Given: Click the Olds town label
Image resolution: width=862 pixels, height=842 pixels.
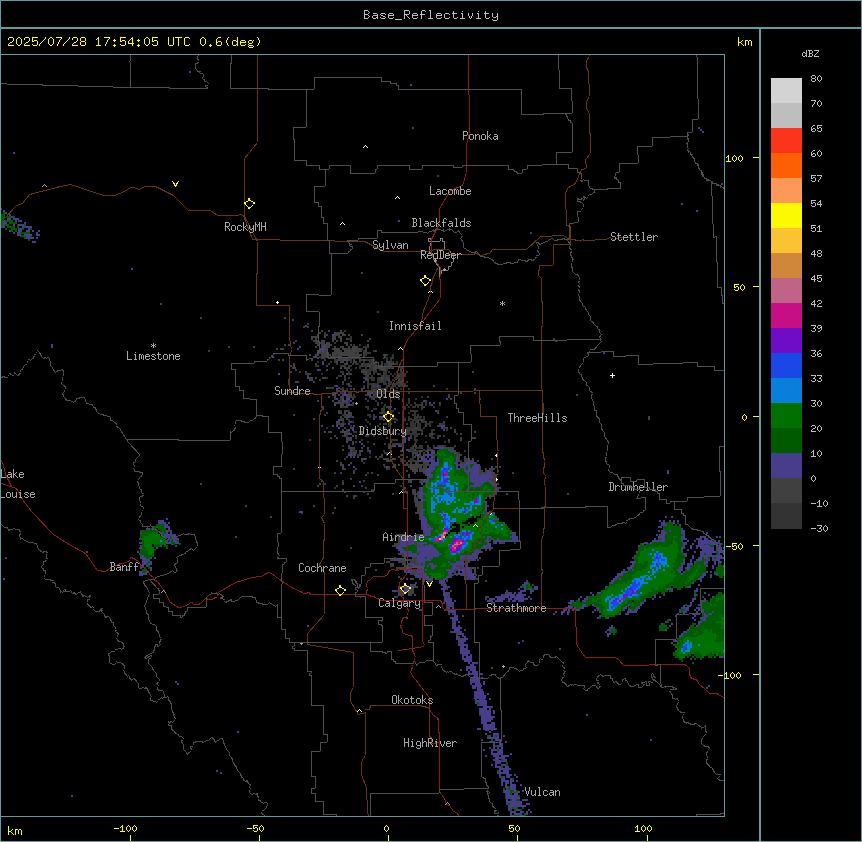Looking at the screenshot, I should (388, 394).
